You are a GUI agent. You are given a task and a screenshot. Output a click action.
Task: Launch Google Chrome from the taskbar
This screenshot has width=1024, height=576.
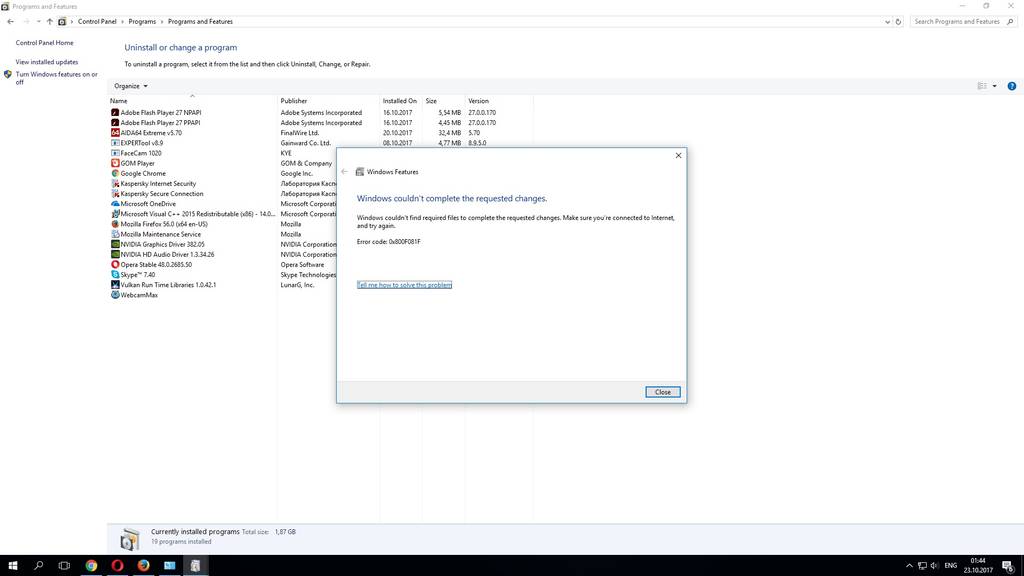coord(91,566)
